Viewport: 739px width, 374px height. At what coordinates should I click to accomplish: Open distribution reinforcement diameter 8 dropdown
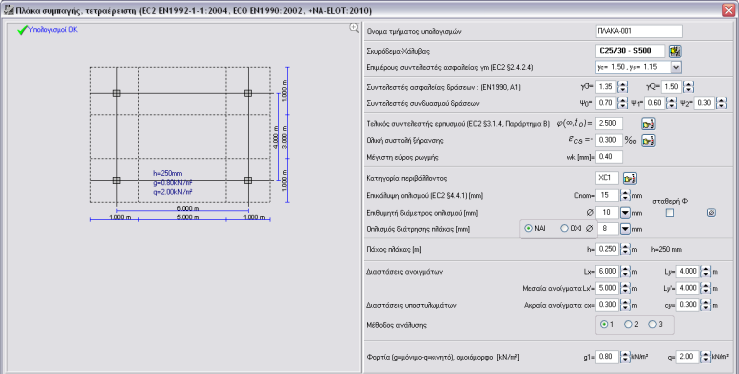tap(625, 229)
